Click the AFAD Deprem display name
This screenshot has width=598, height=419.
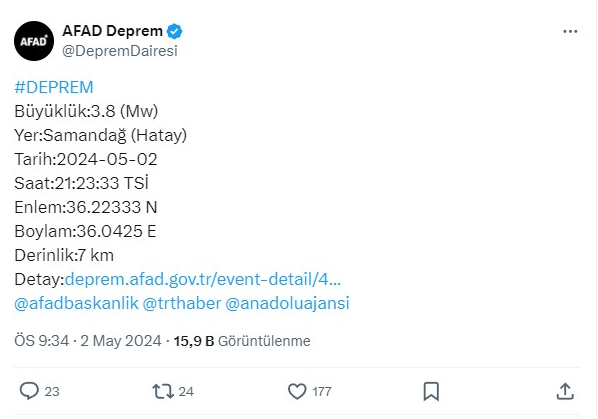(x=113, y=31)
